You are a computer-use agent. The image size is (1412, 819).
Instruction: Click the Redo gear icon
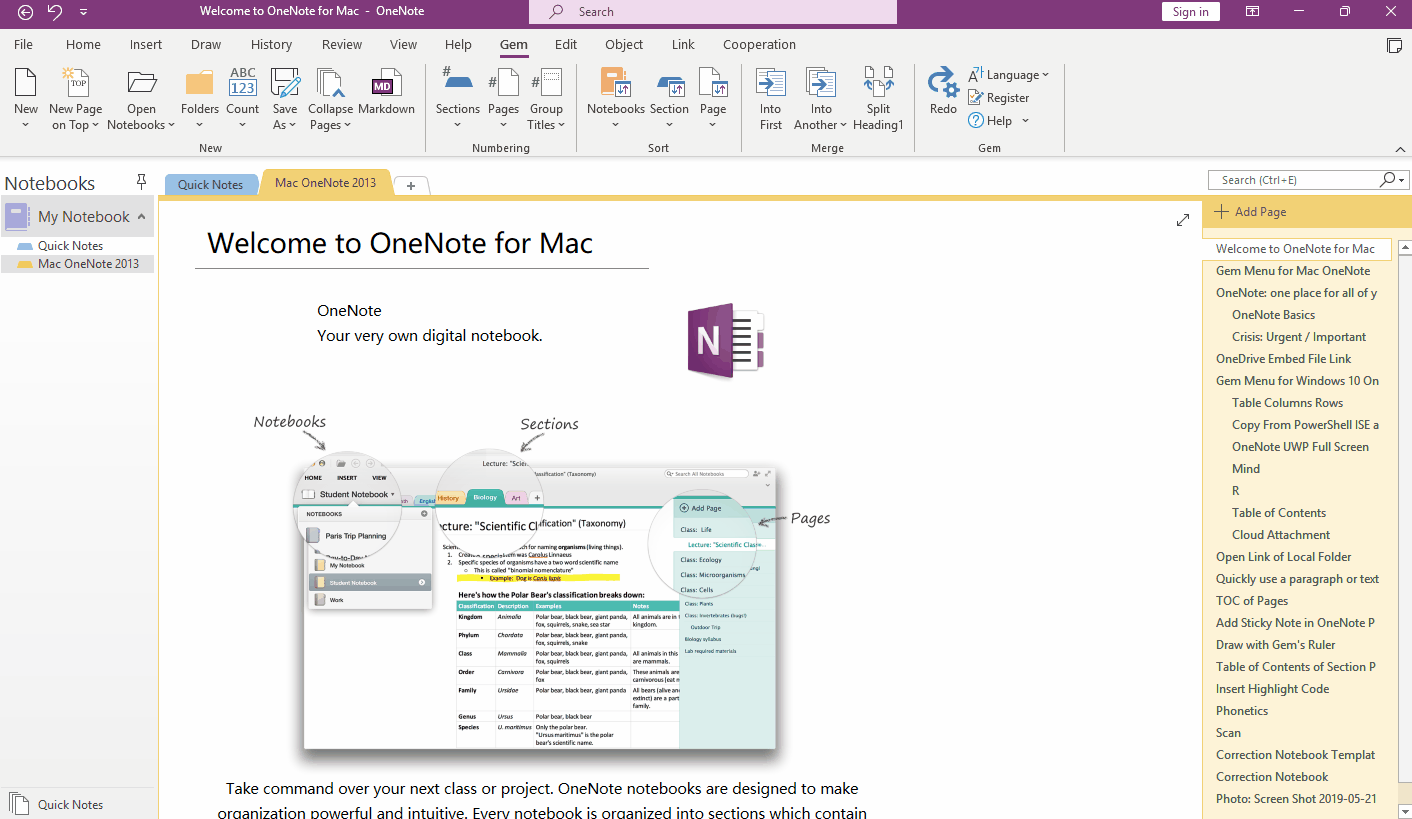click(943, 83)
